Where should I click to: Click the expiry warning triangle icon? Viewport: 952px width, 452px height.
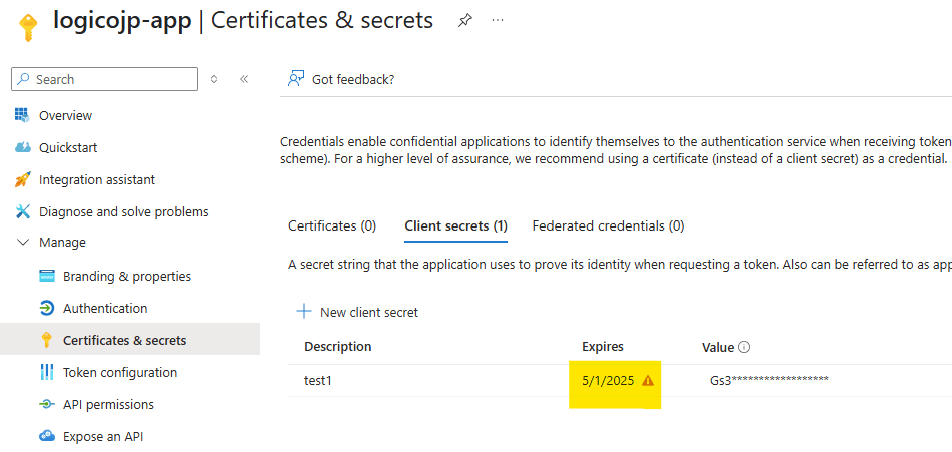point(648,380)
